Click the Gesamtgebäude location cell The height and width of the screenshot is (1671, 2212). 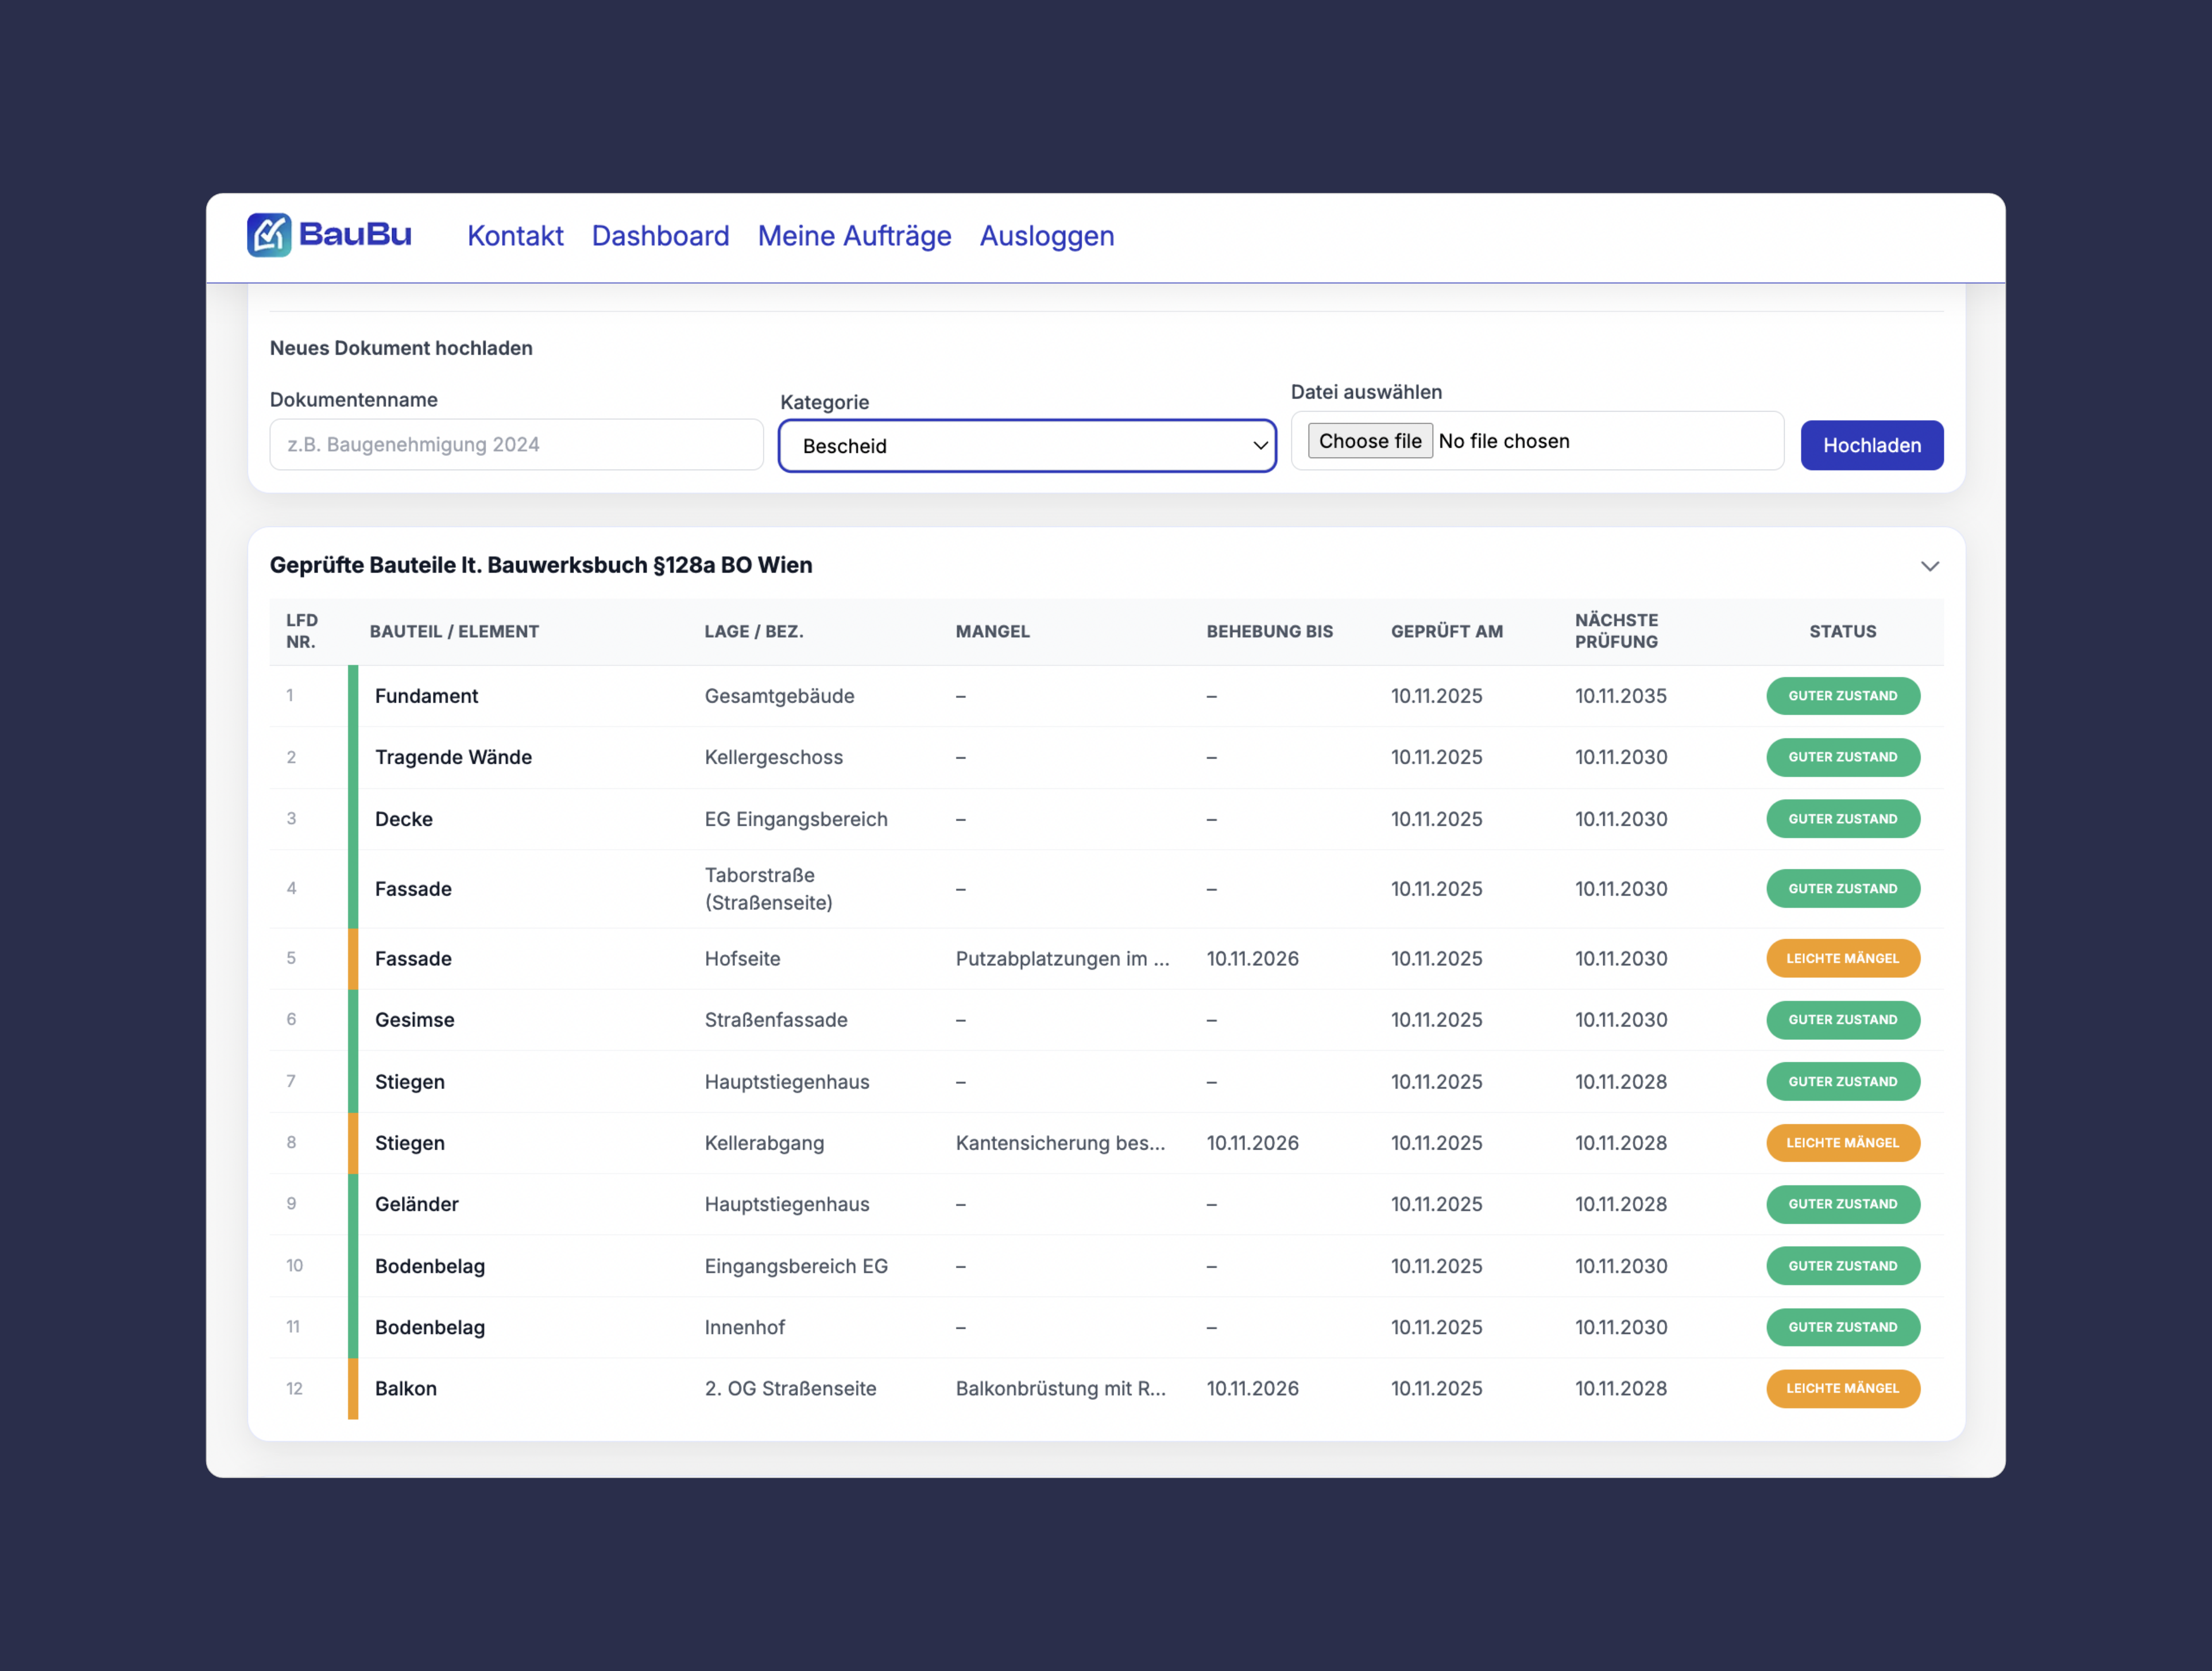coord(779,696)
